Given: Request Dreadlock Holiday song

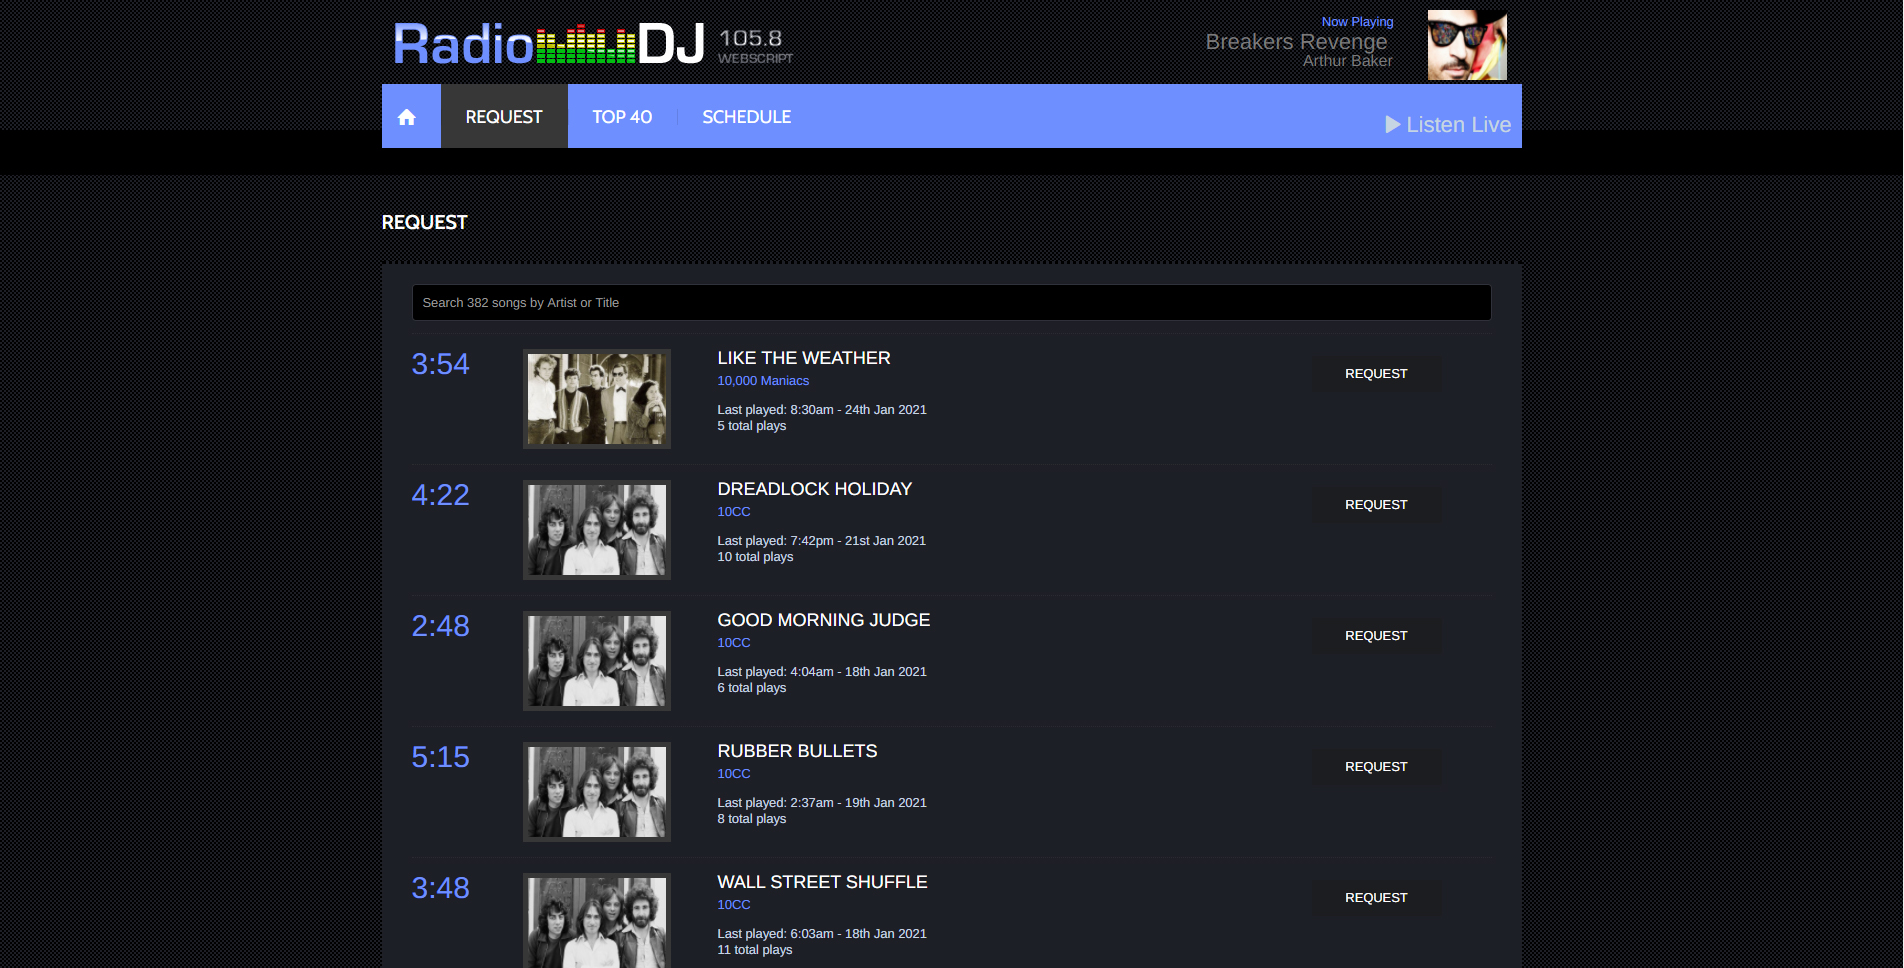Looking at the screenshot, I should click(x=1376, y=505).
